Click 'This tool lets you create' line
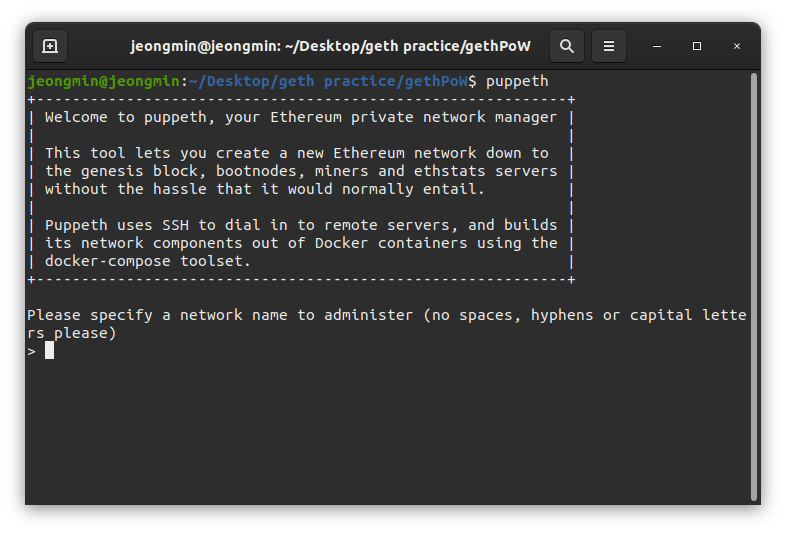786x533 pixels. (x=297, y=153)
